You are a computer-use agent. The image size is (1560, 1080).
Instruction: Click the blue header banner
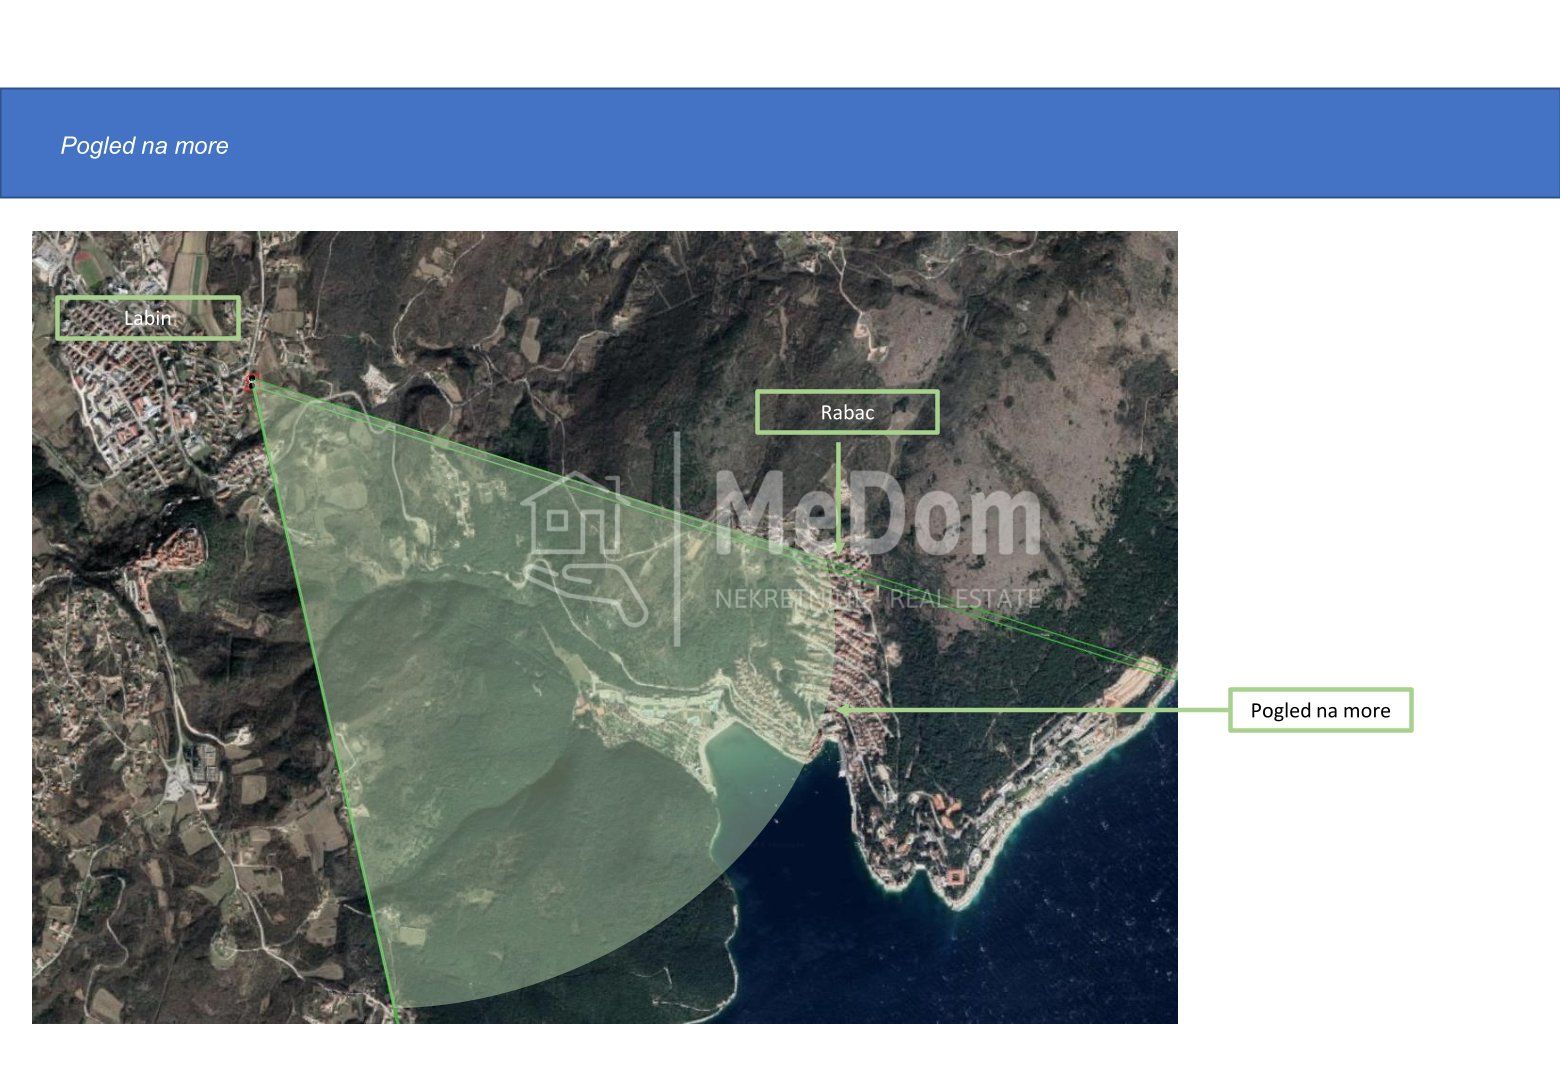coord(780,143)
